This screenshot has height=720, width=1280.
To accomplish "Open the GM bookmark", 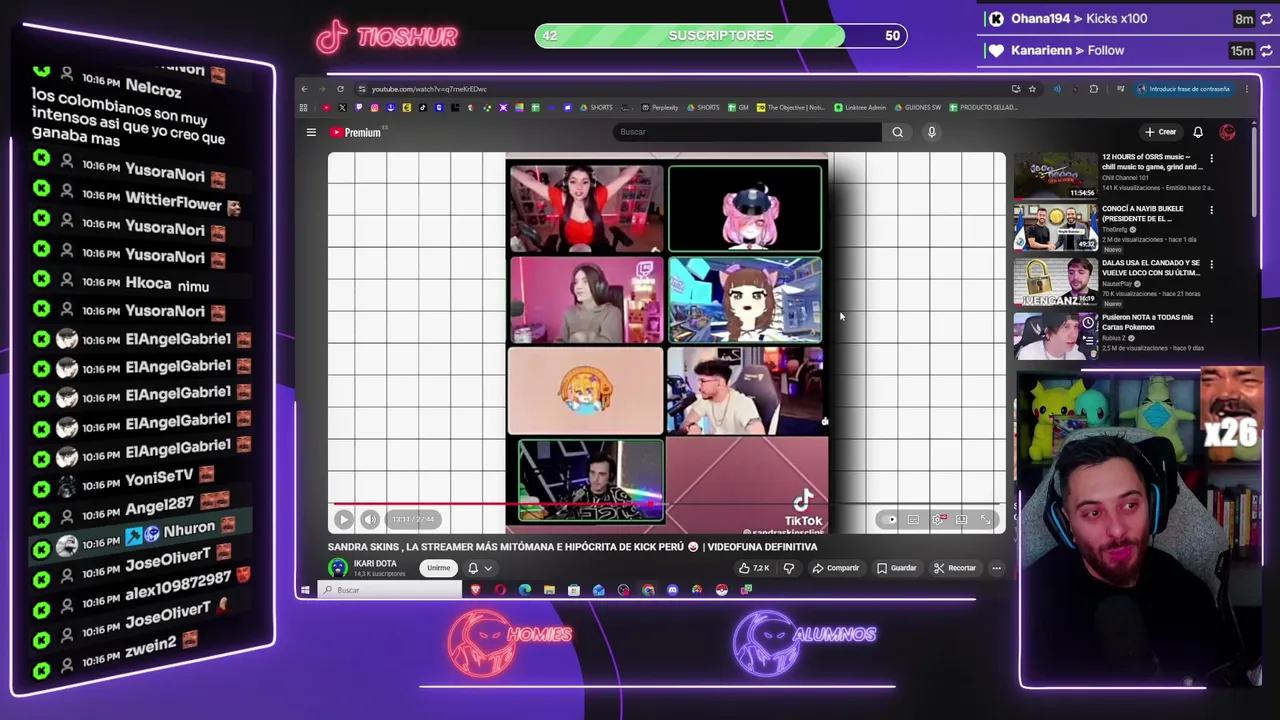I will tap(738, 107).
